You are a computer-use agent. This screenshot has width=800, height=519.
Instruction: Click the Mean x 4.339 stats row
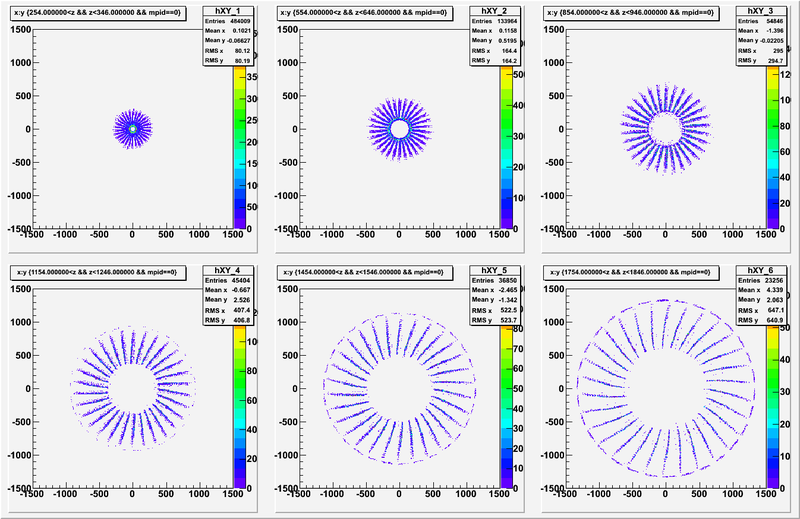(761, 290)
